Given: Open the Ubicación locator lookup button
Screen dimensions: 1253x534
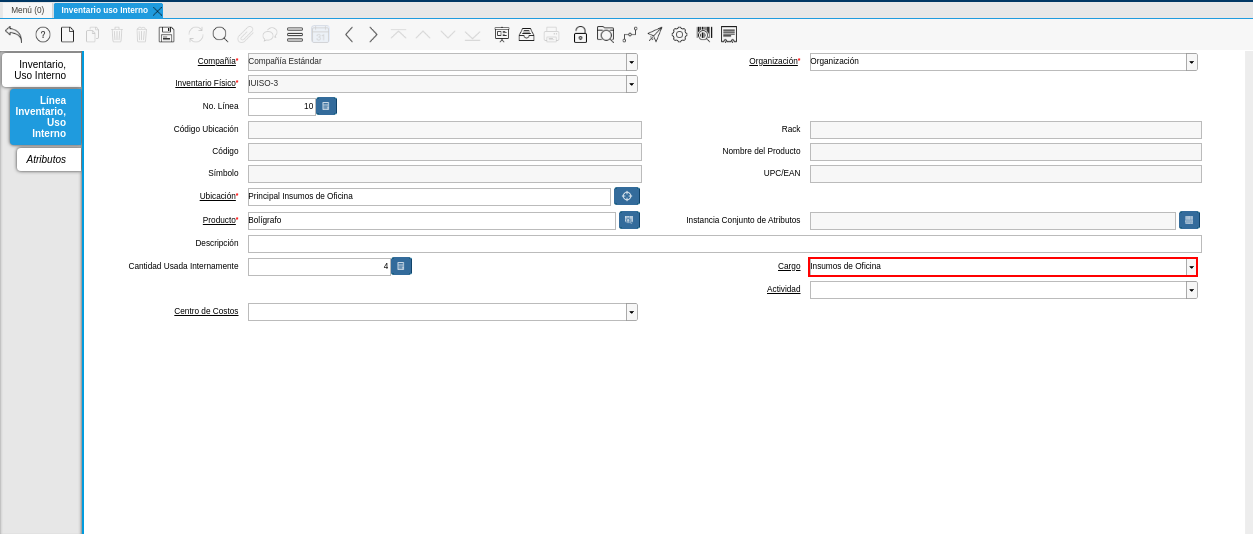Looking at the screenshot, I should 627,196.
